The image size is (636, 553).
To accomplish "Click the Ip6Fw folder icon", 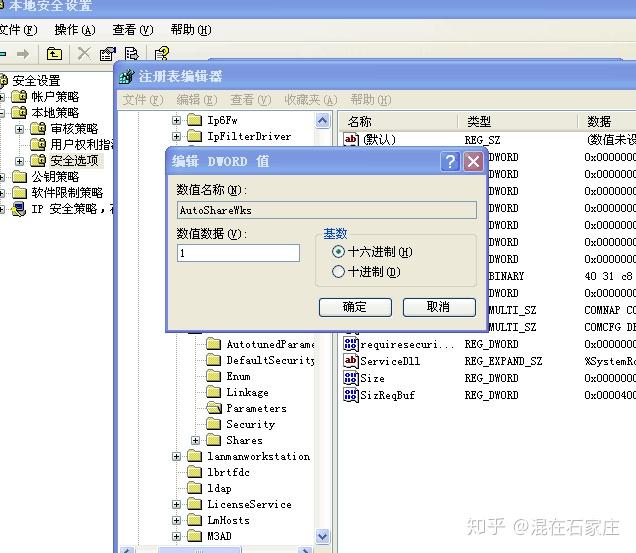I will (x=195, y=120).
